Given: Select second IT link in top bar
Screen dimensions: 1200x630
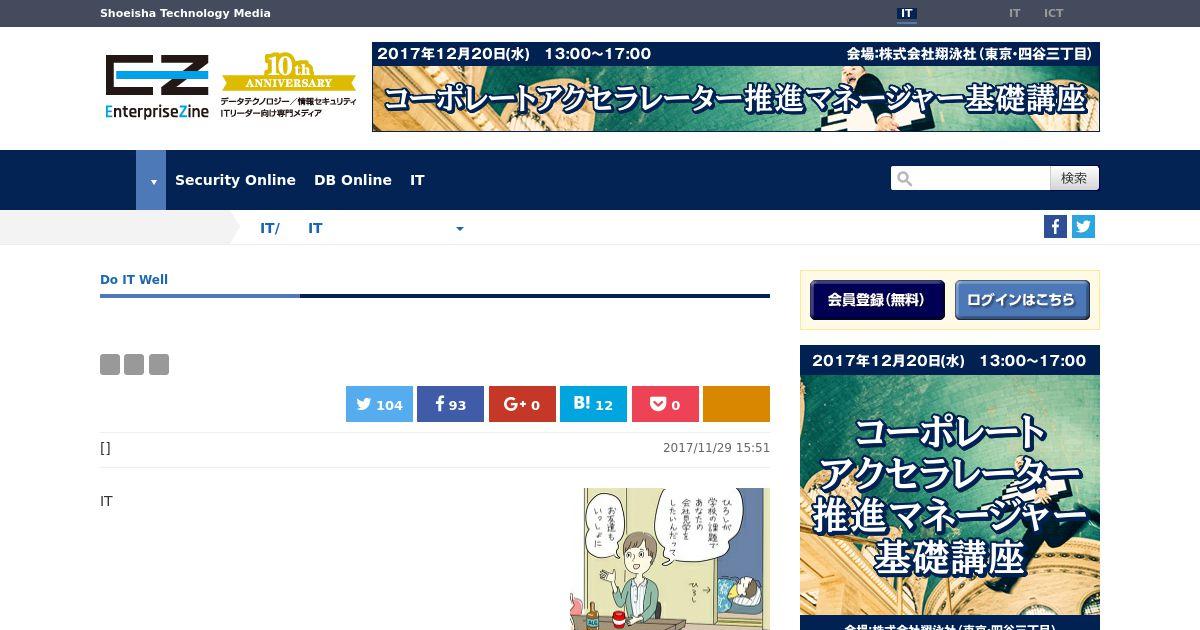Looking at the screenshot, I should 1014,13.
